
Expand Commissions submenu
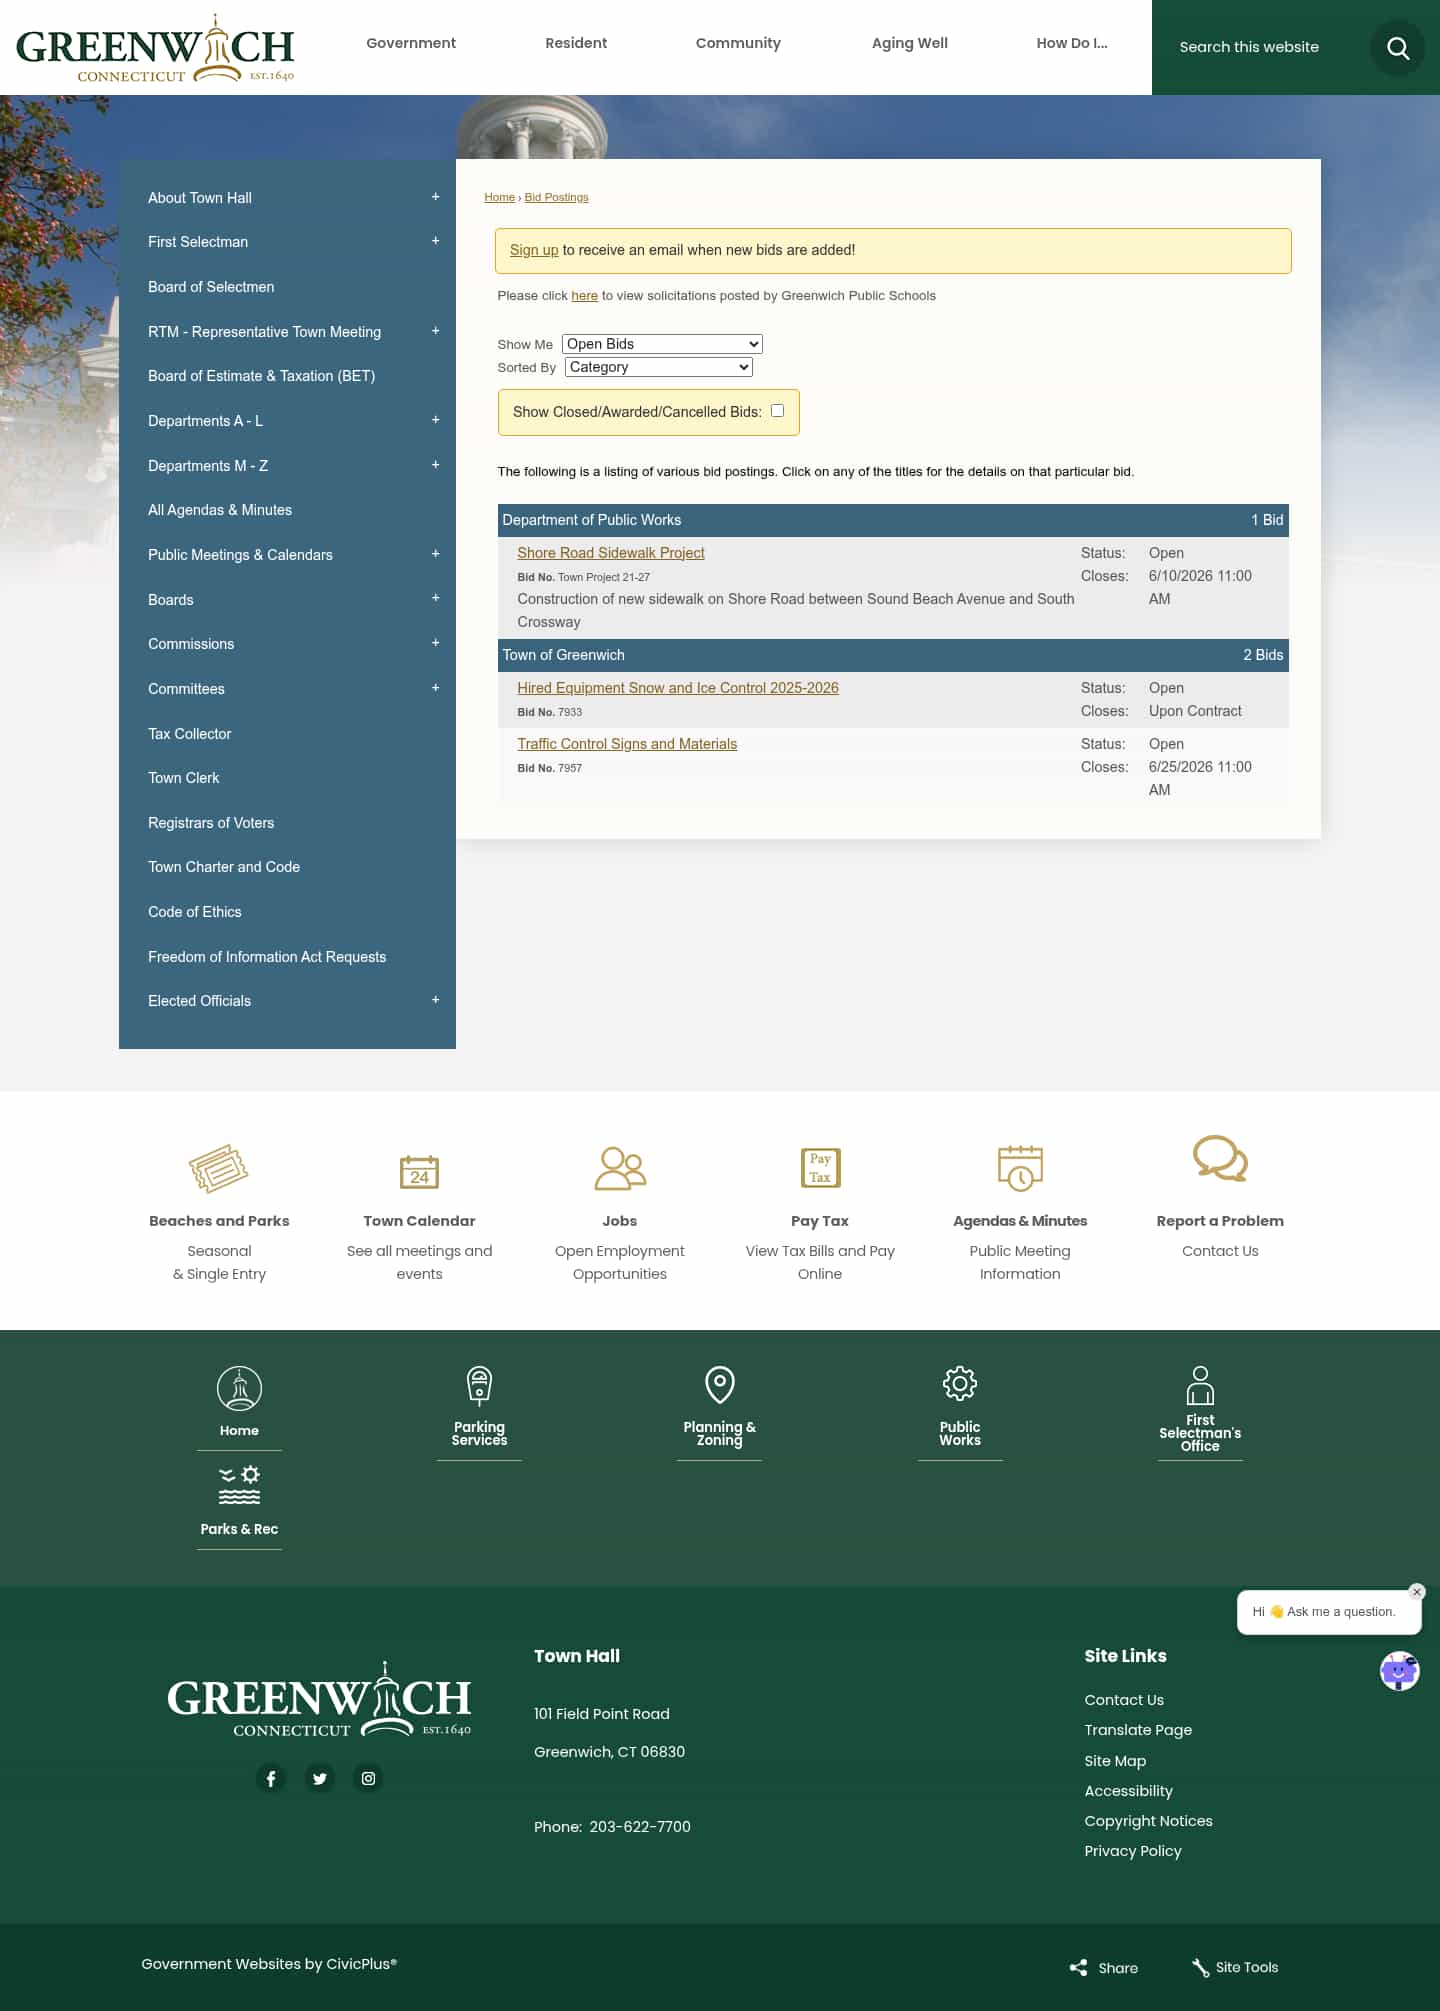tap(435, 643)
